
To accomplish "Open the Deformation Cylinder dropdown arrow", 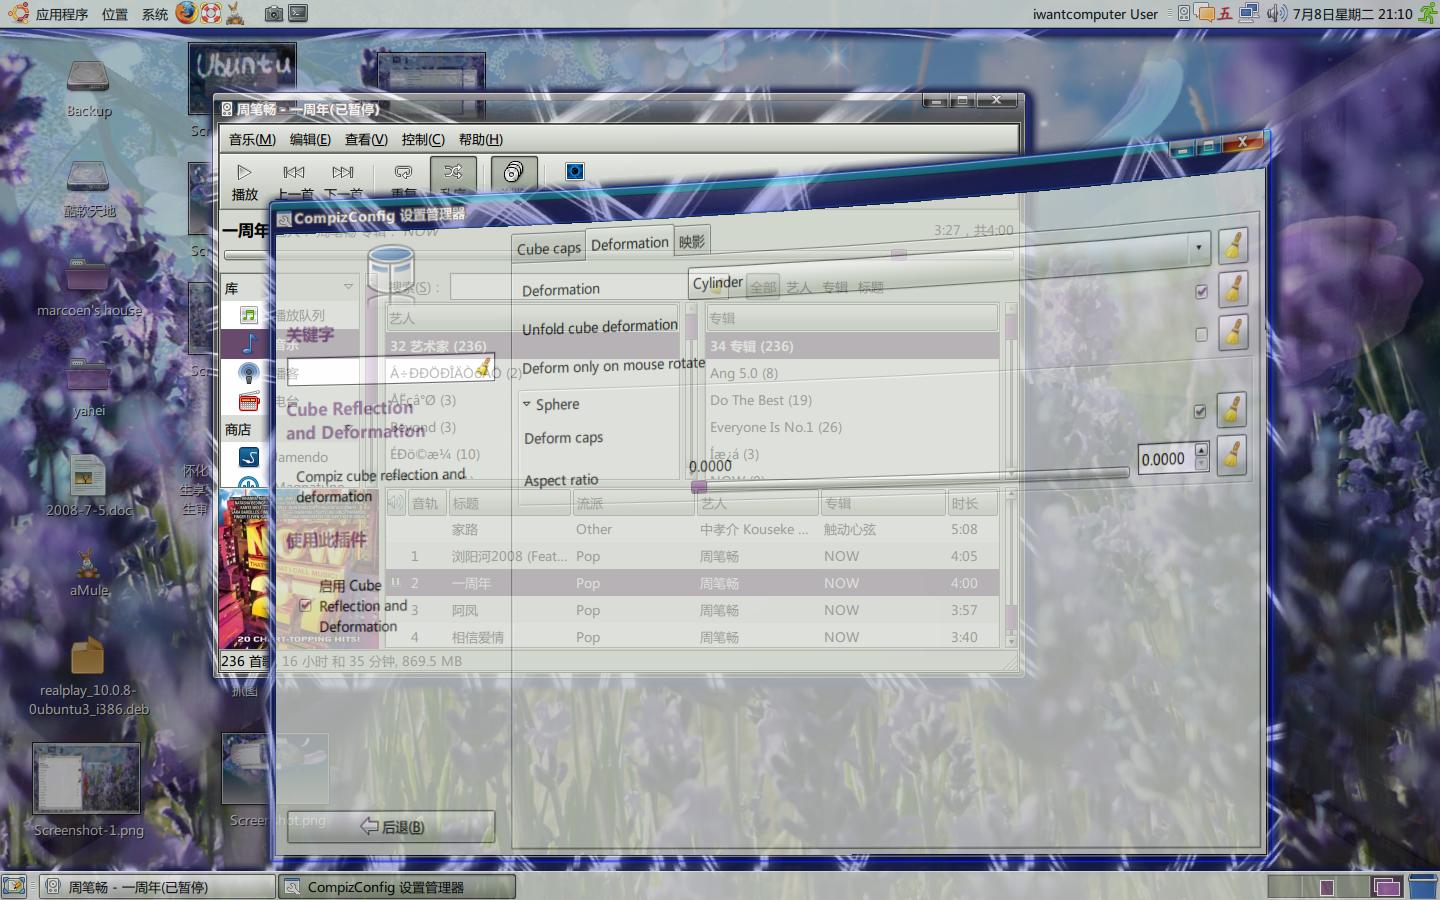I will 1198,246.
